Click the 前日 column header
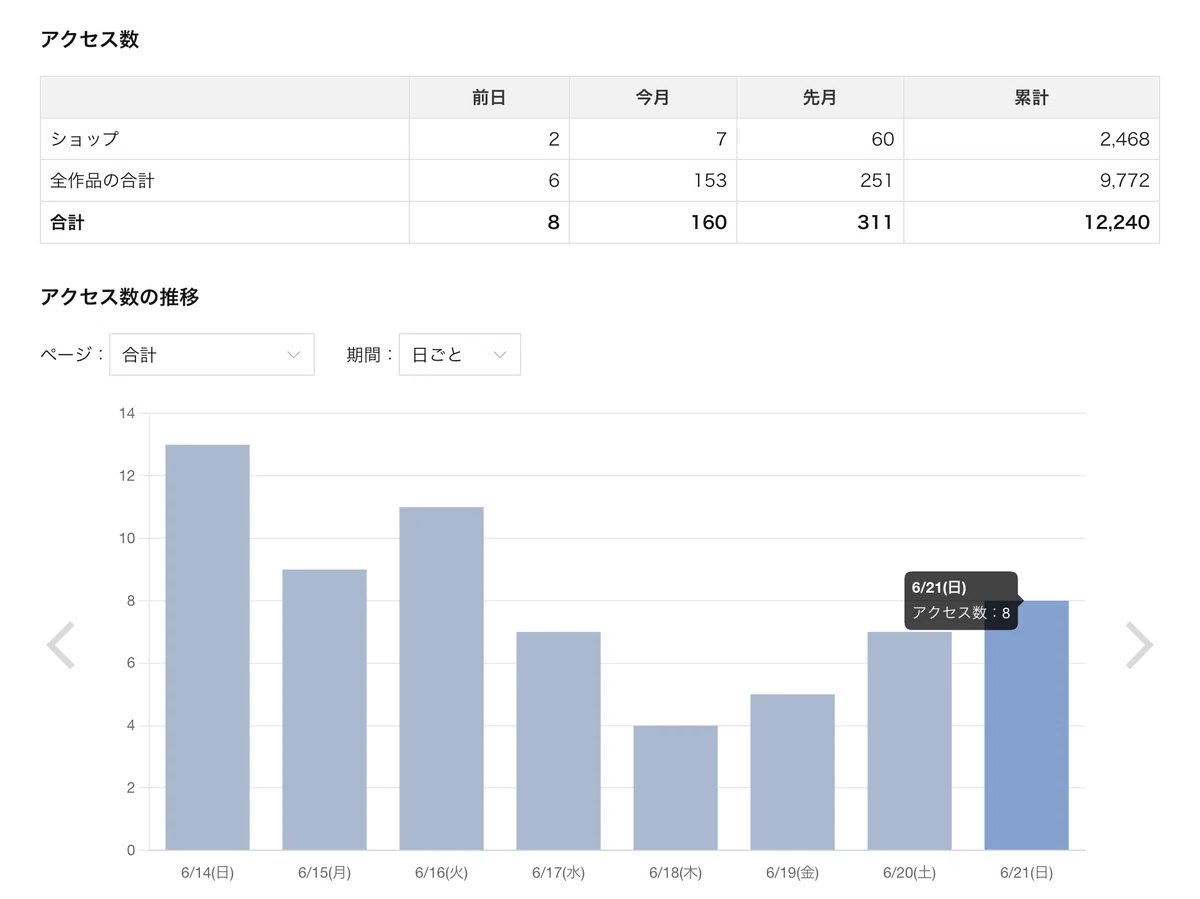The width and height of the screenshot is (1200, 899). click(x=489, y=98)
